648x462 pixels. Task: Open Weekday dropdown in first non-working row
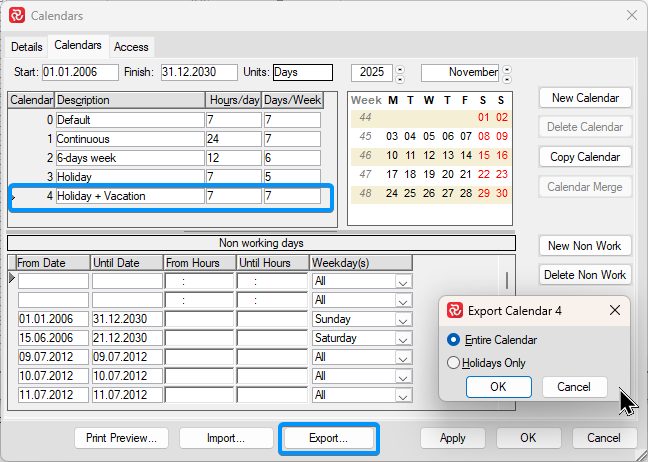403,281
